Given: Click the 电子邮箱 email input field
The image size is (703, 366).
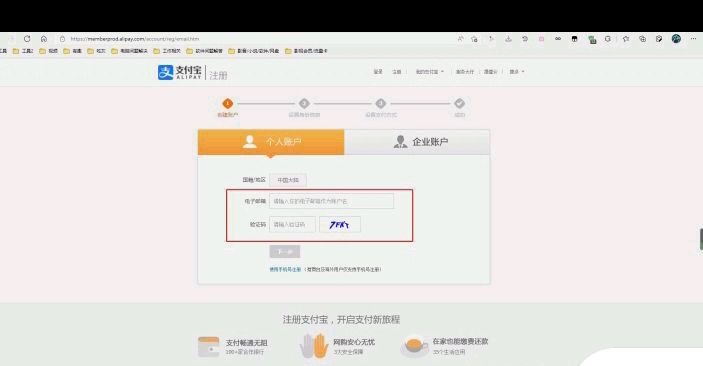Looking at the screenshot, I should tap(331, 201).
